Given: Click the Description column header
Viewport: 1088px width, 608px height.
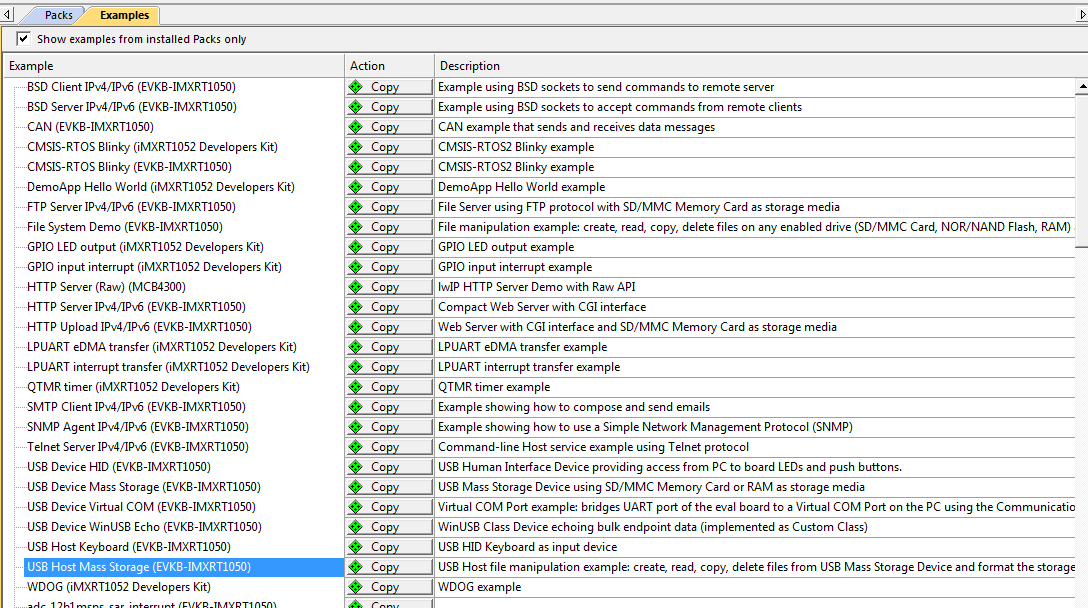Looking at the screenshot, I should pos(760,66).
